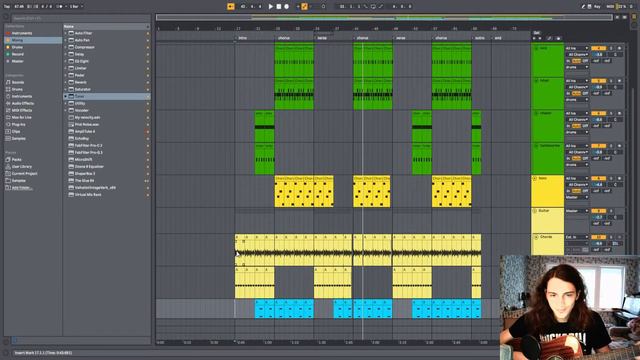This screenshot has height=360, width=640.
Task: Toggle the orange Follow playback button
Action: (x=231, y=7)
